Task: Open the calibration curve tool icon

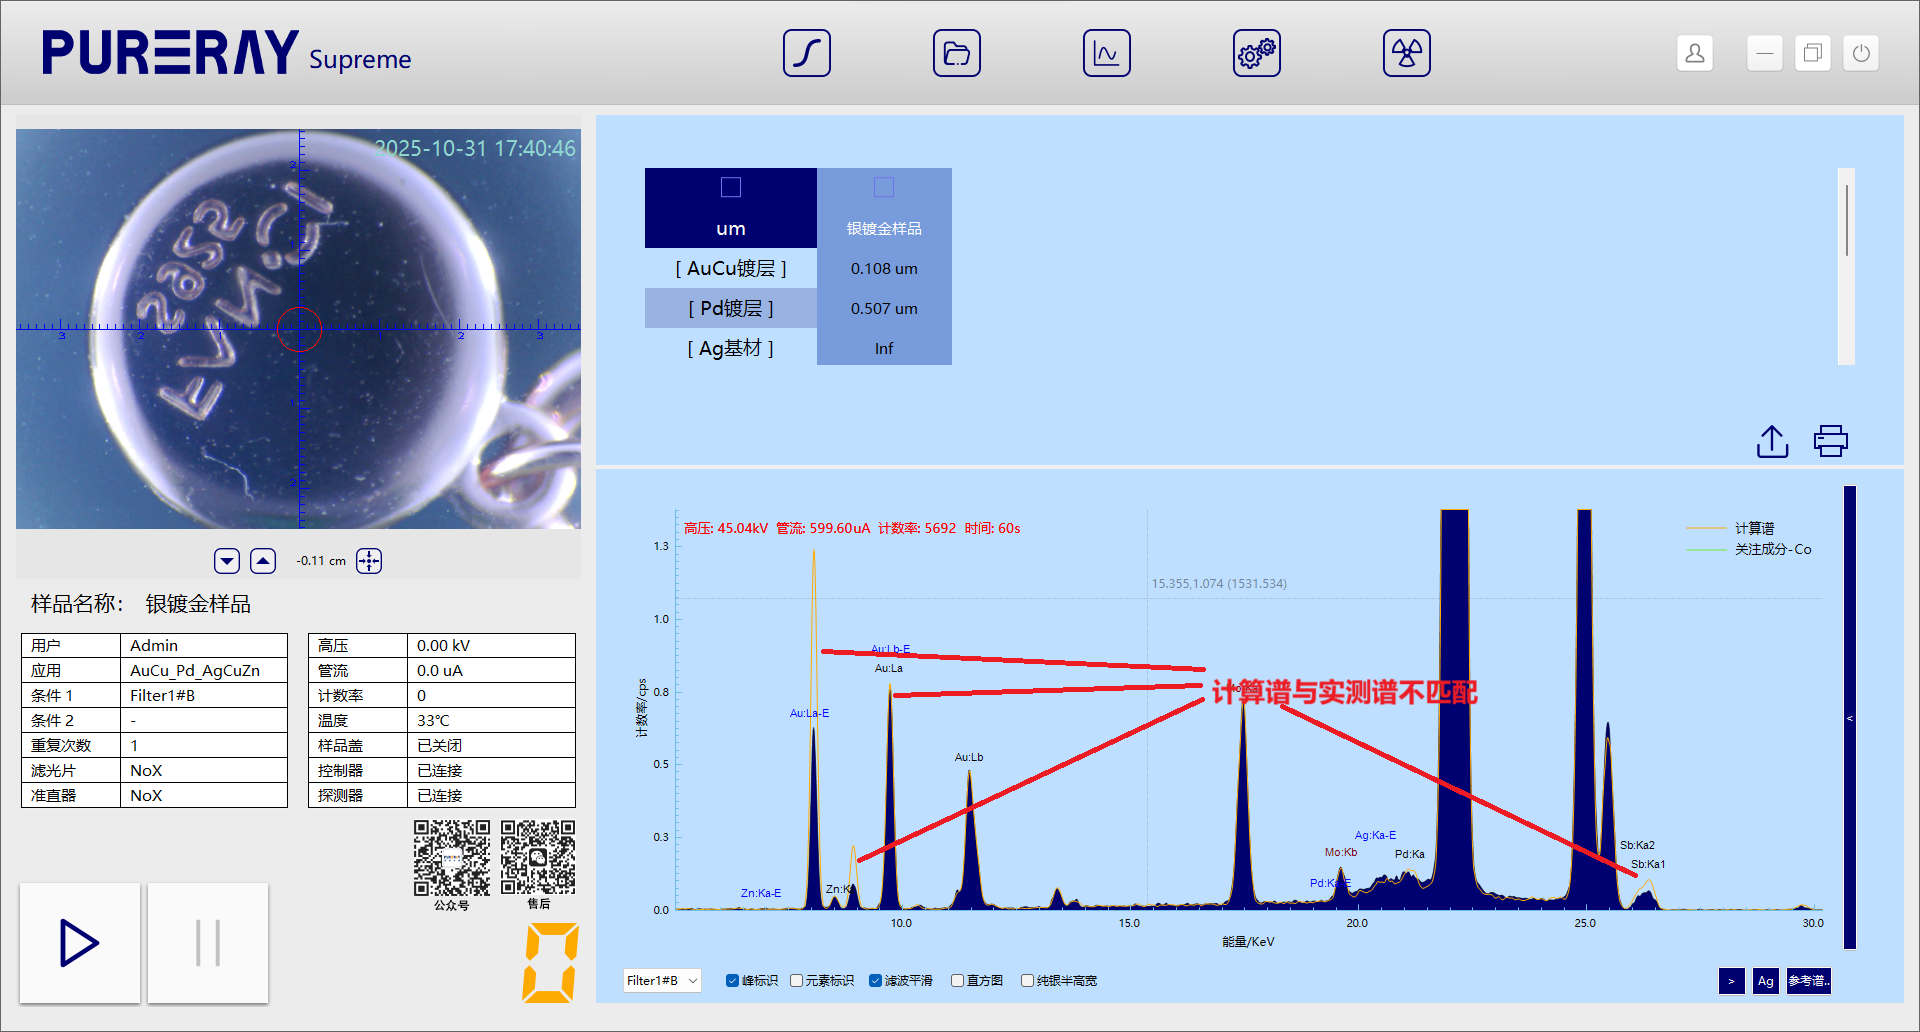Action: coord(807,53)
